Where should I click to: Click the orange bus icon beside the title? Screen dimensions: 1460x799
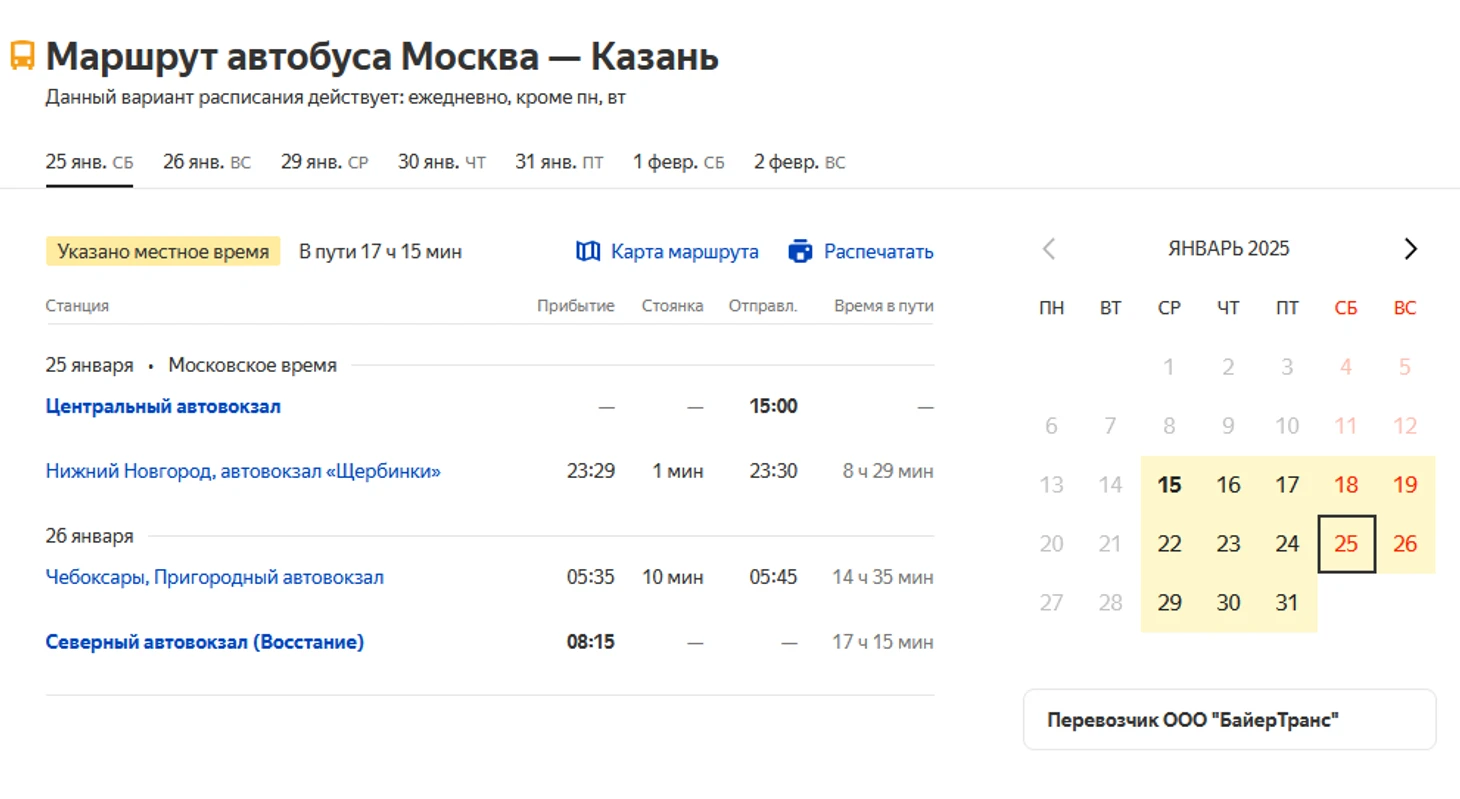click(x=22, y=56)
